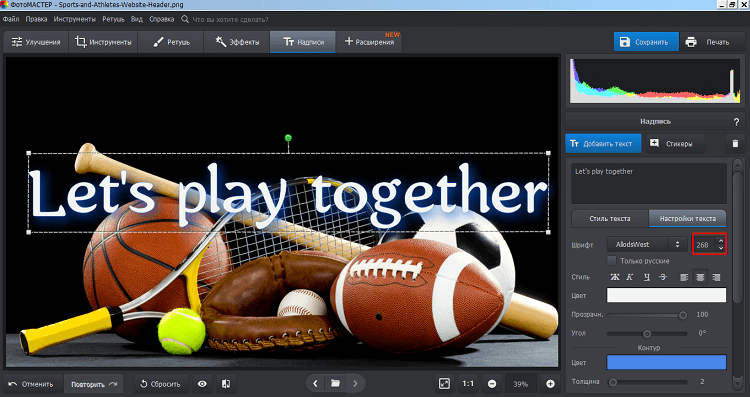Click the Сохранить button
This screenshot has height=397, width=750.
click(646, 42)
